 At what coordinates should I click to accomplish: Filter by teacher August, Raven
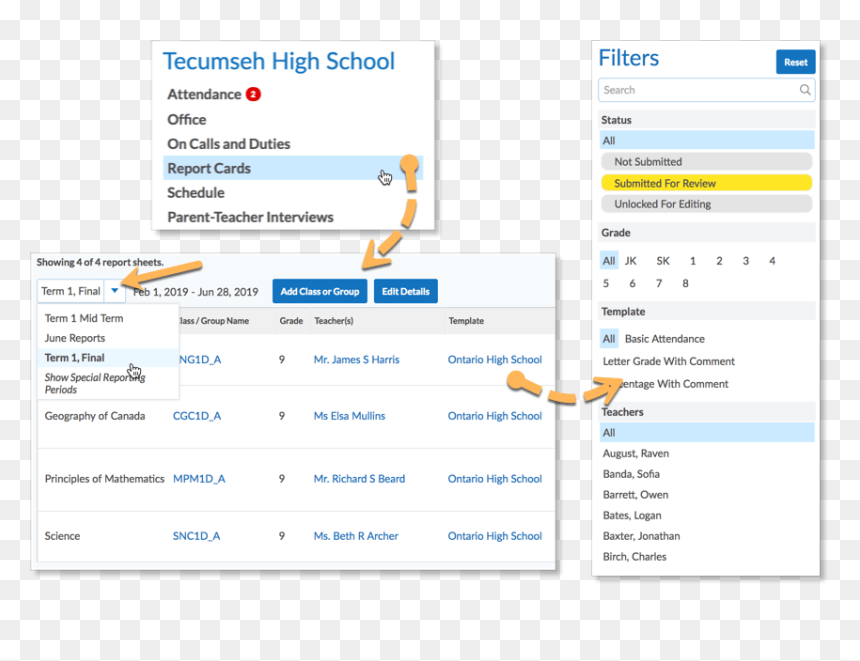pos(636,454)
